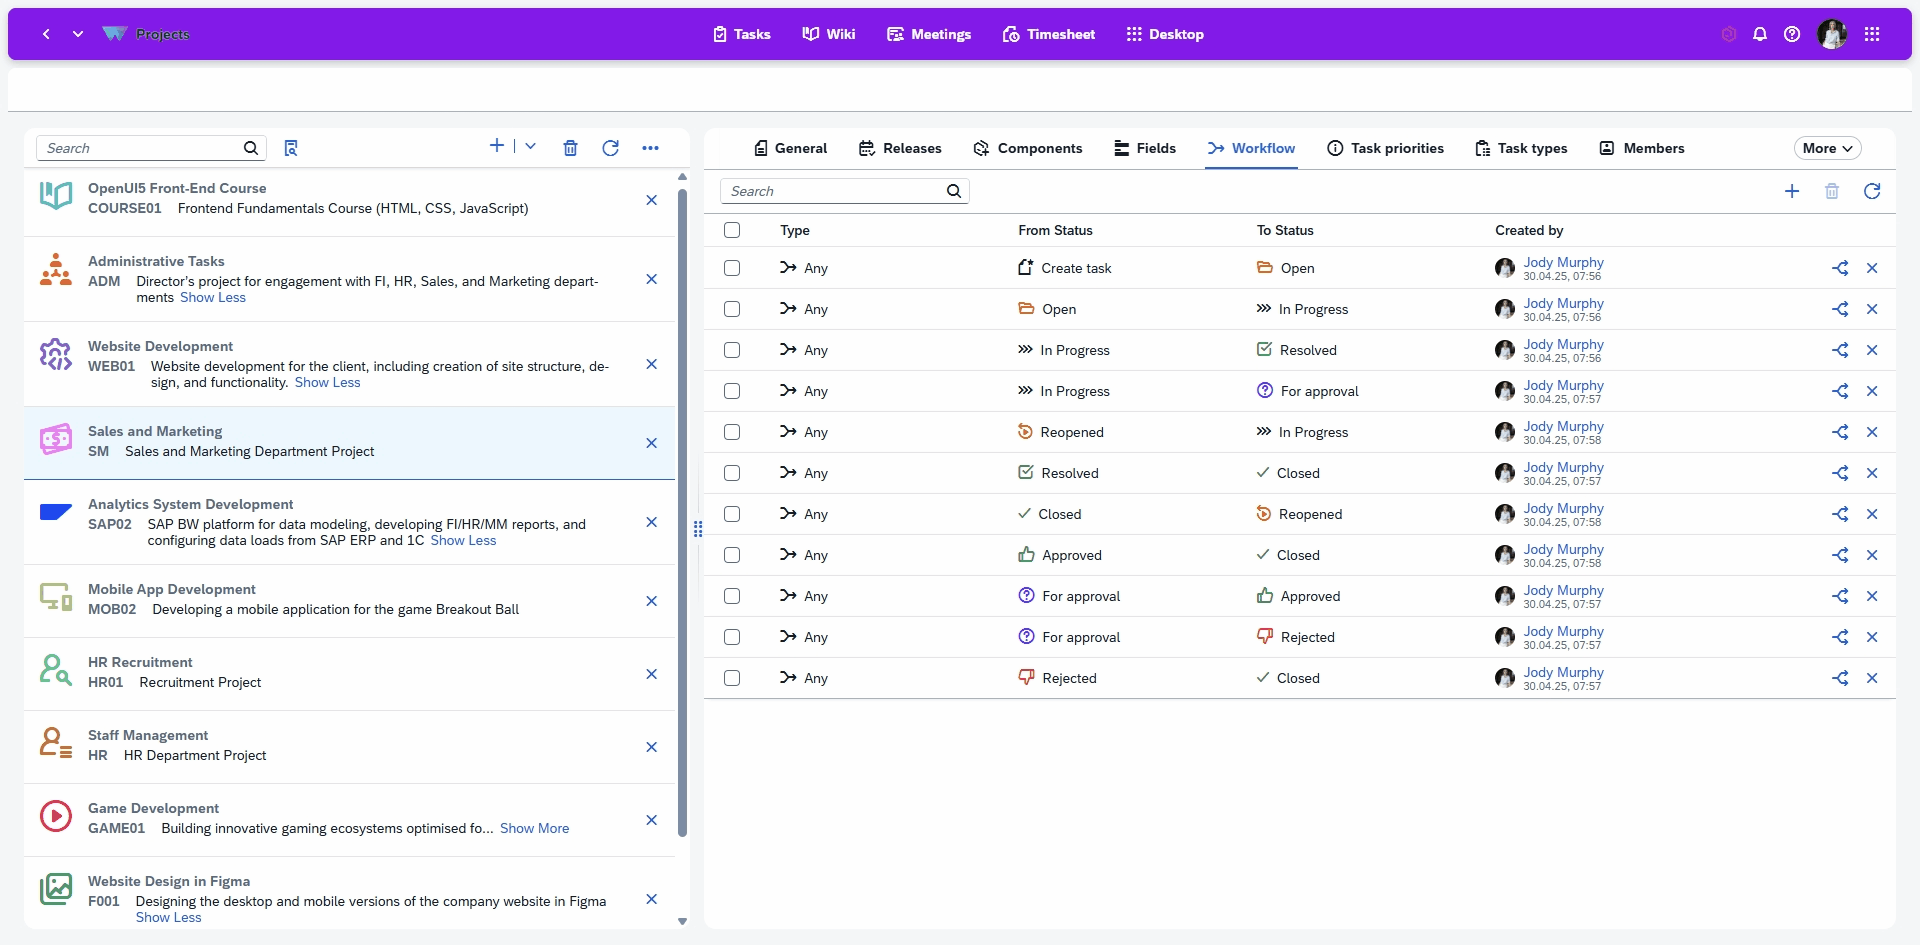This screenshot has height=945, width=1920.
Task: Open the Timesheet menu
Action: click(x=1048, y=34)
